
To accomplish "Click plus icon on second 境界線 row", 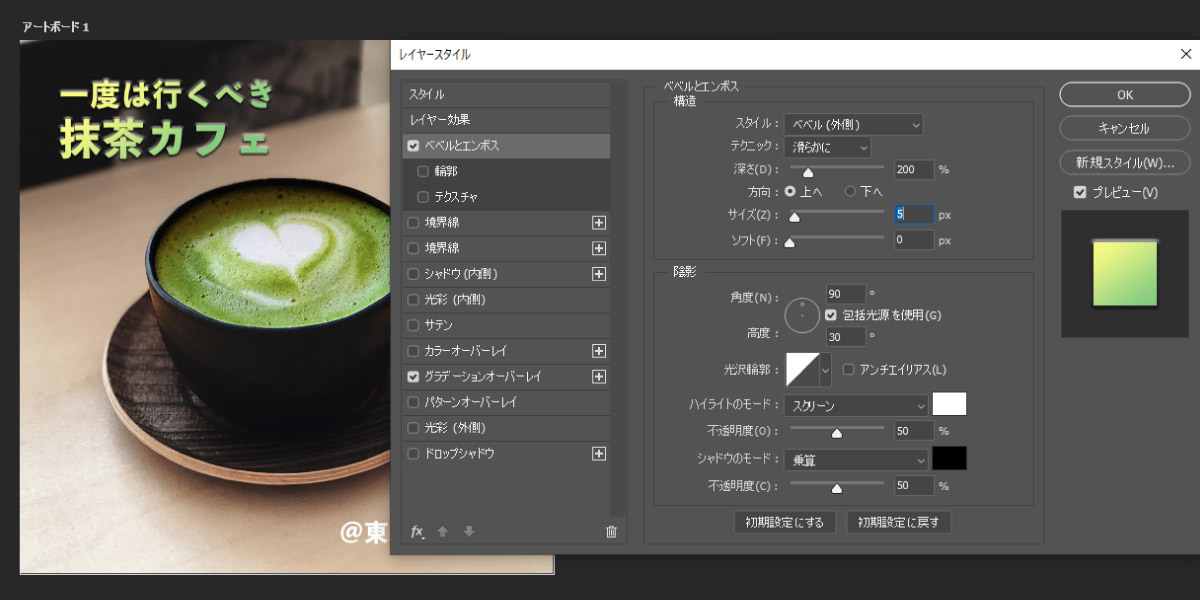I will pyautogui.click(x=599, y=248).
